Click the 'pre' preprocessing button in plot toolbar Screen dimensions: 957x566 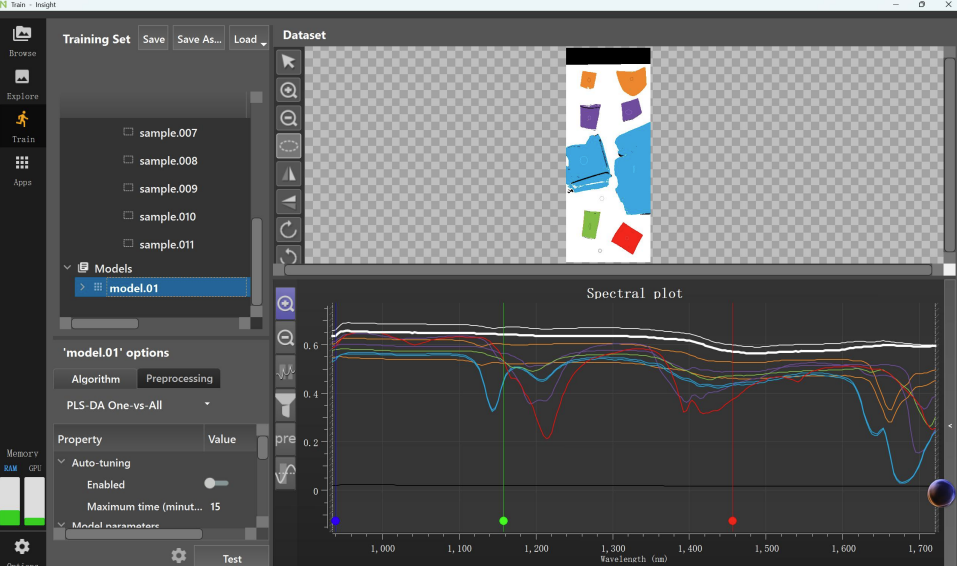286,438
